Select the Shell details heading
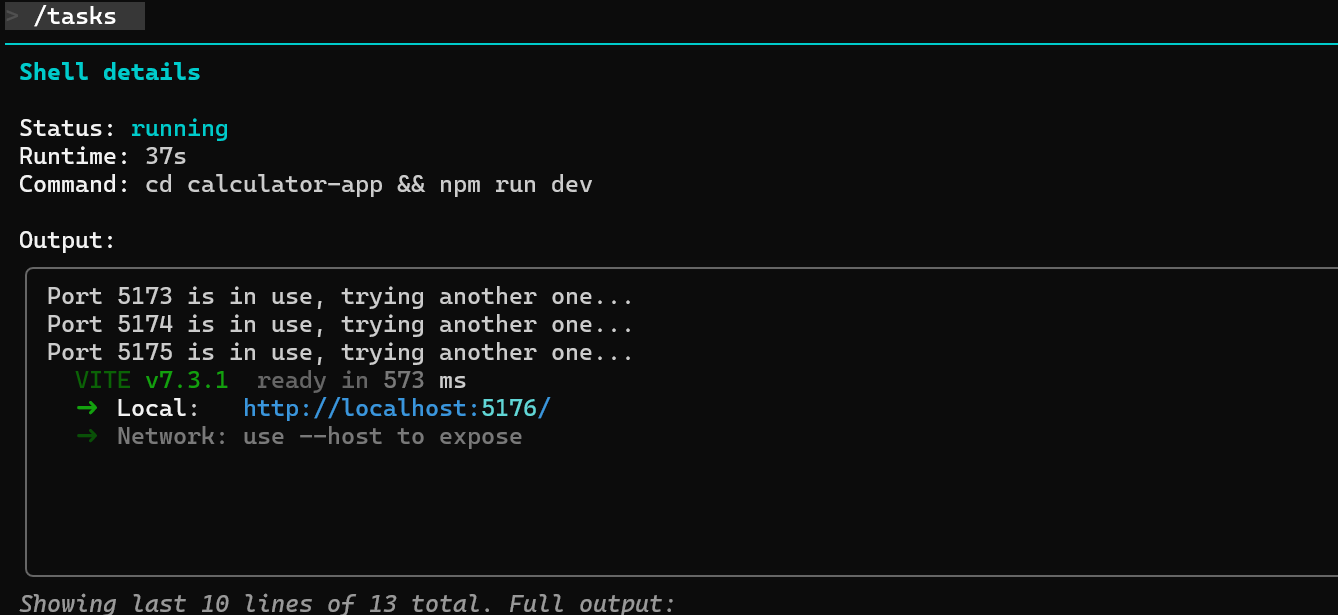Screen dimensions: 1338x615 point(110,72)
